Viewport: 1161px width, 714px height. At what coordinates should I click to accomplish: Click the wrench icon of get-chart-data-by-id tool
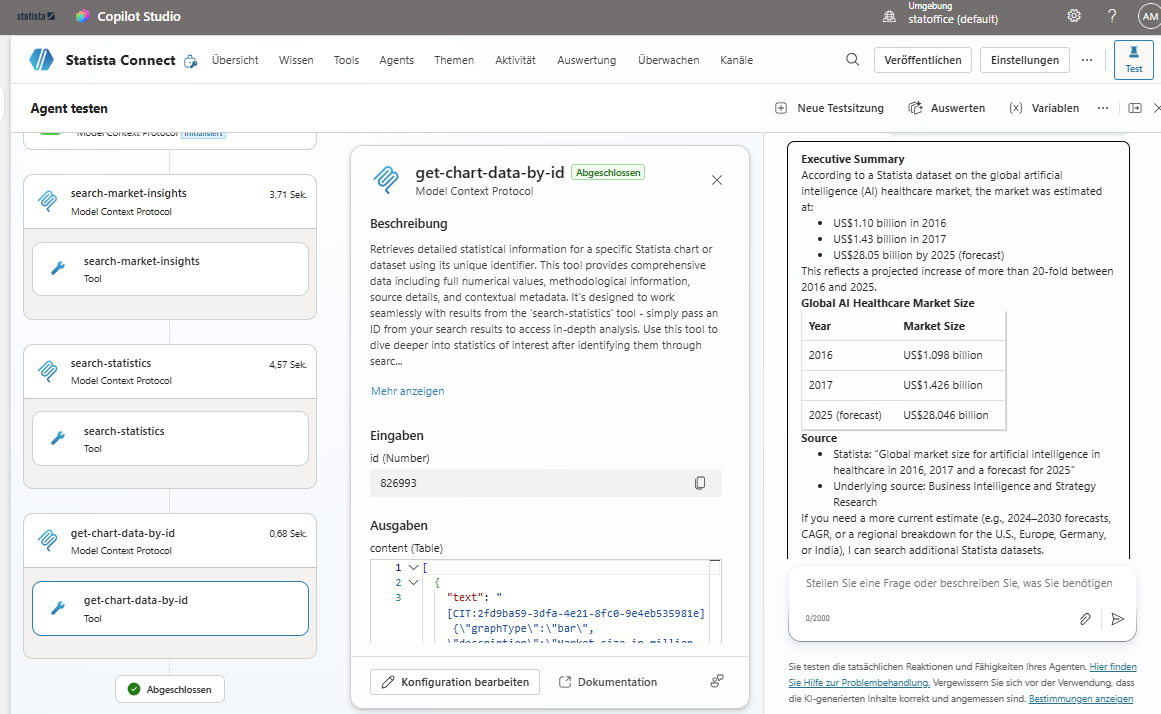click(x=58, y=608)
